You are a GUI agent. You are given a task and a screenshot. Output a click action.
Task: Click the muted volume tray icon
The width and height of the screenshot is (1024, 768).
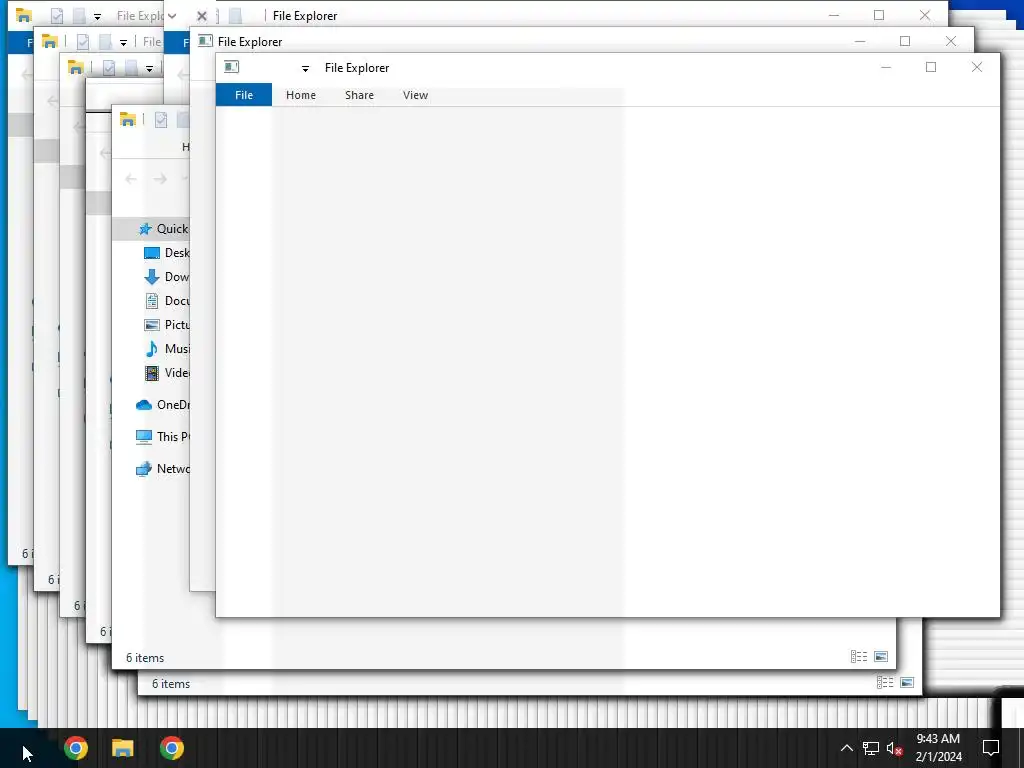tap(895, 748)
